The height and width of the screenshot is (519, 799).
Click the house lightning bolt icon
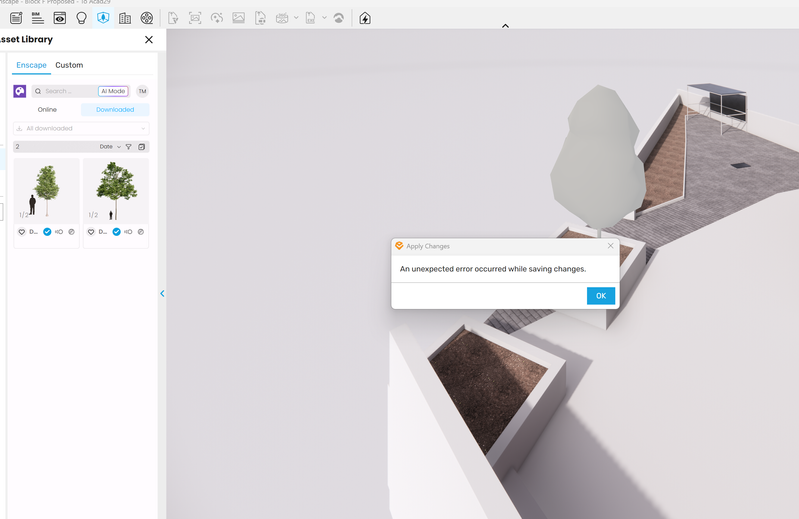click(365, 18)
